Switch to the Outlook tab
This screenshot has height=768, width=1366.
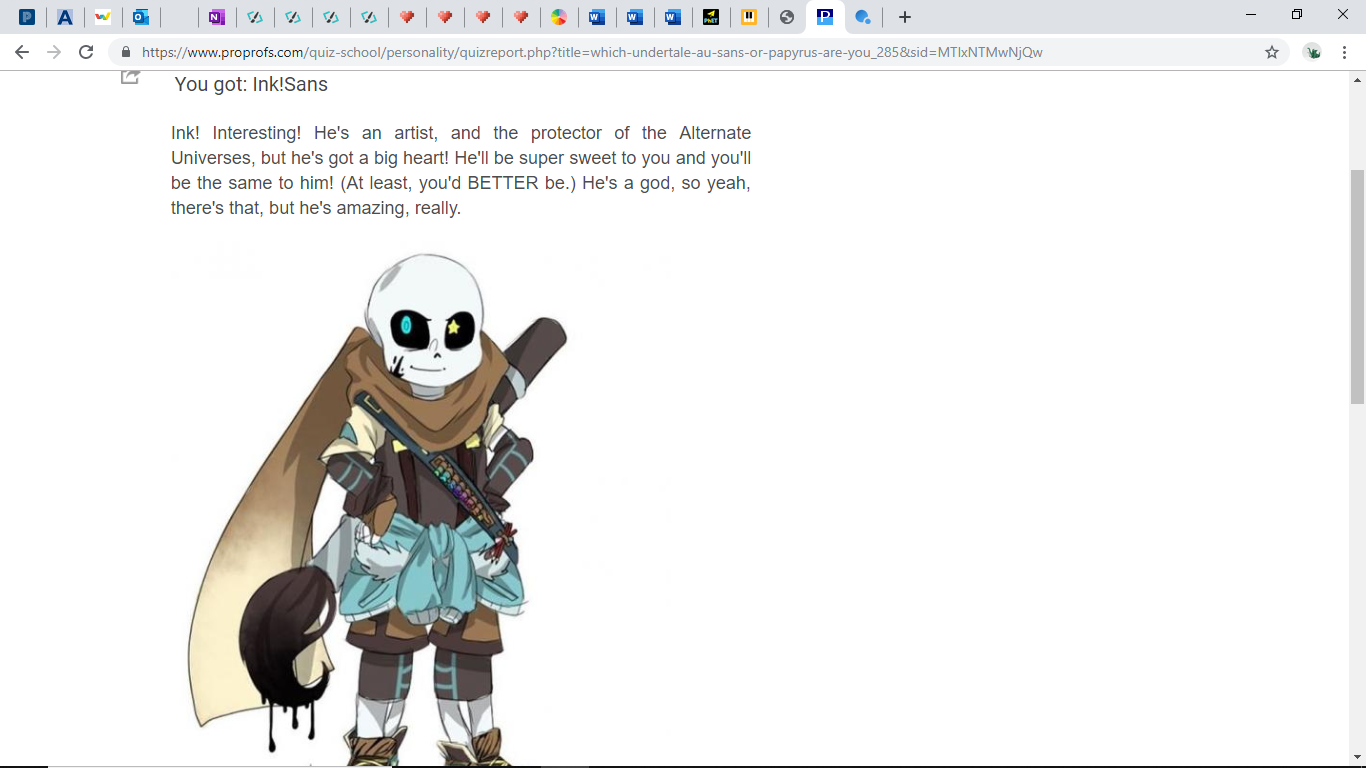141,17
